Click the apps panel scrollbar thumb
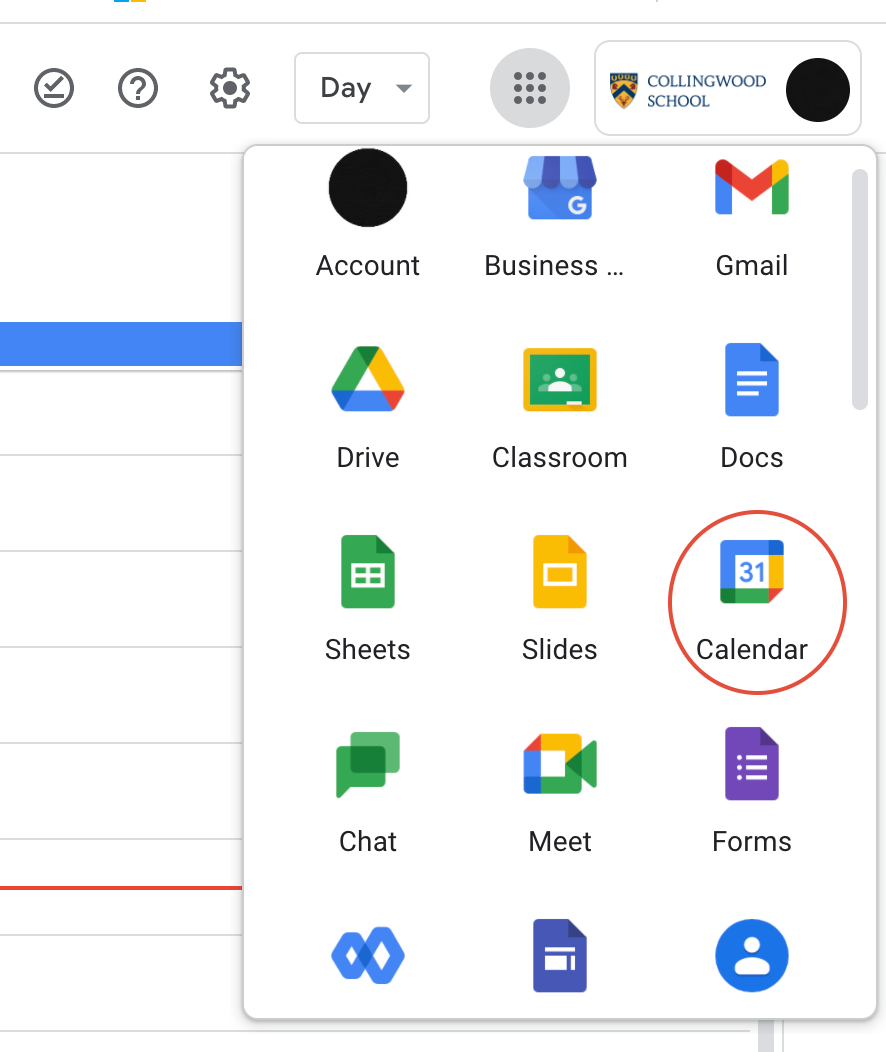This screenshot has height=1052, width=886. click(x=860, y=289)
